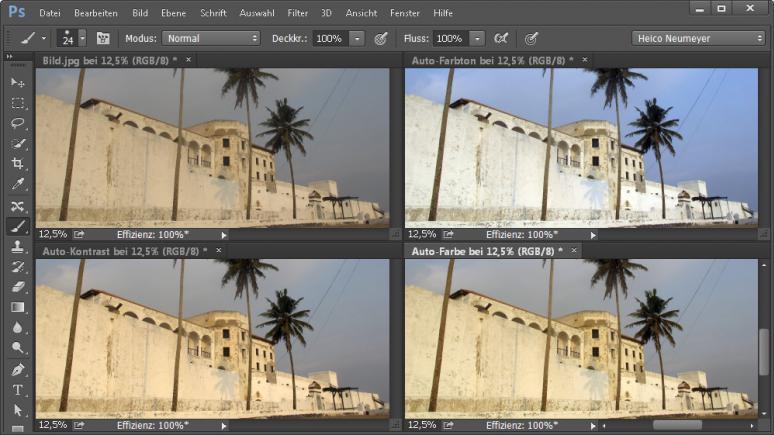Select the Type tool
The image size is (774, 435).
pos(17,389)
